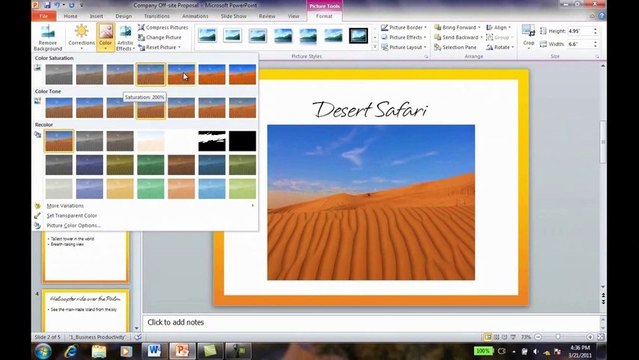Select the No Recolor swatch
This screenshot has width=639, height=360.
pyautogui.click(x=59, y=141)
